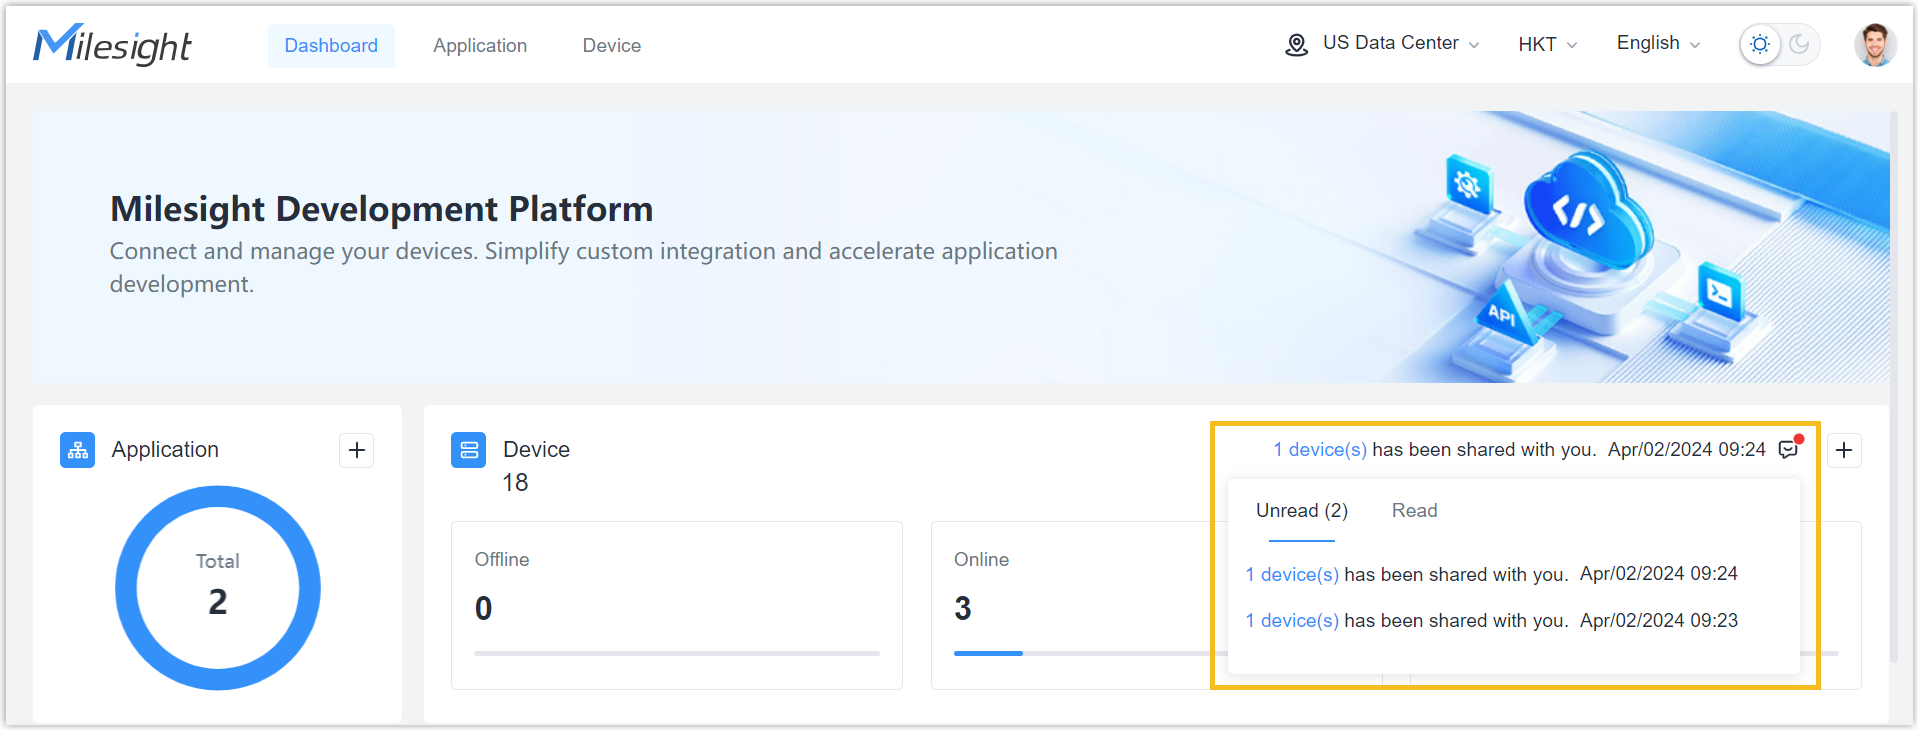Click the page vertical scrollbar

pos(1894,386)
